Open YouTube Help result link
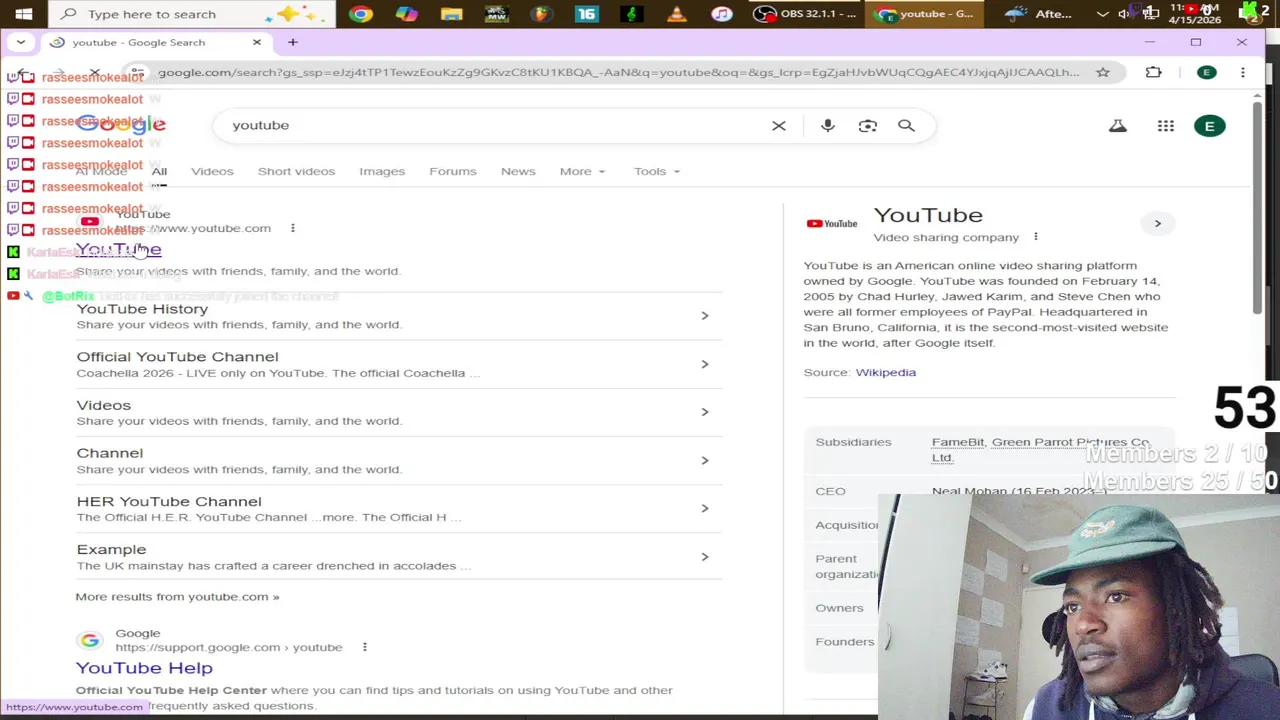 [x=144, y=668]
